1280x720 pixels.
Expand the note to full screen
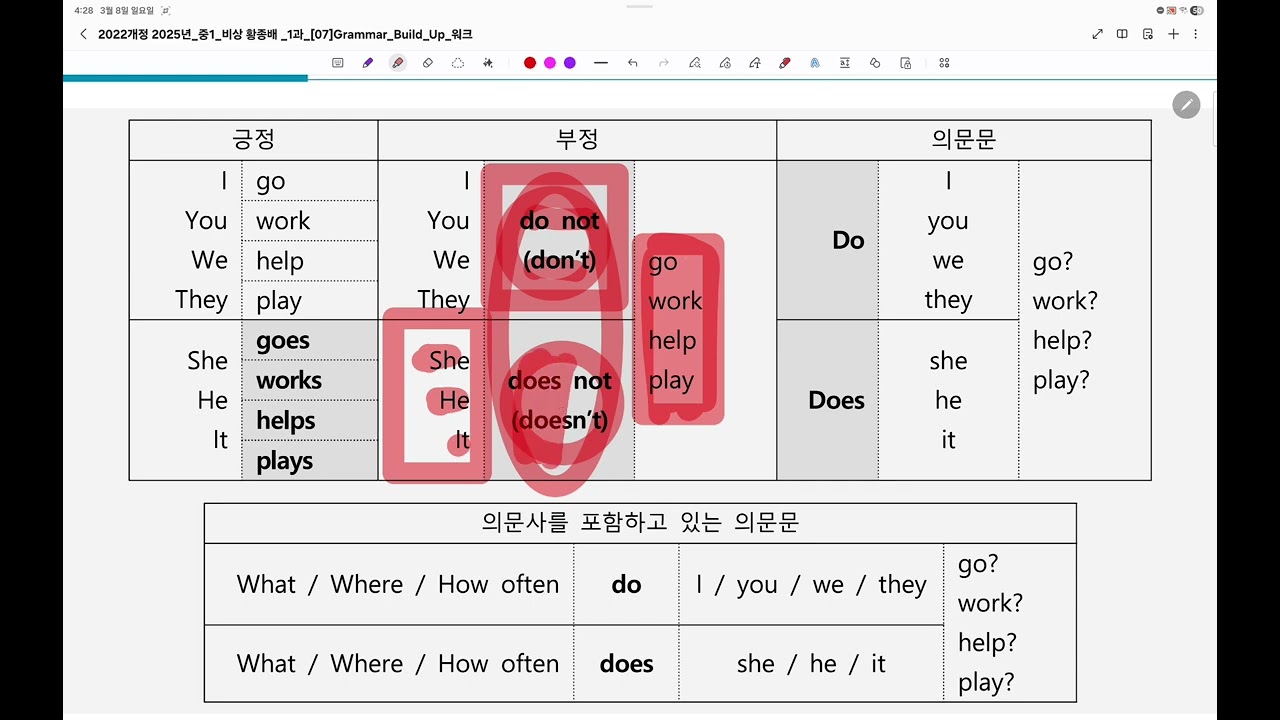point(1097,34)
